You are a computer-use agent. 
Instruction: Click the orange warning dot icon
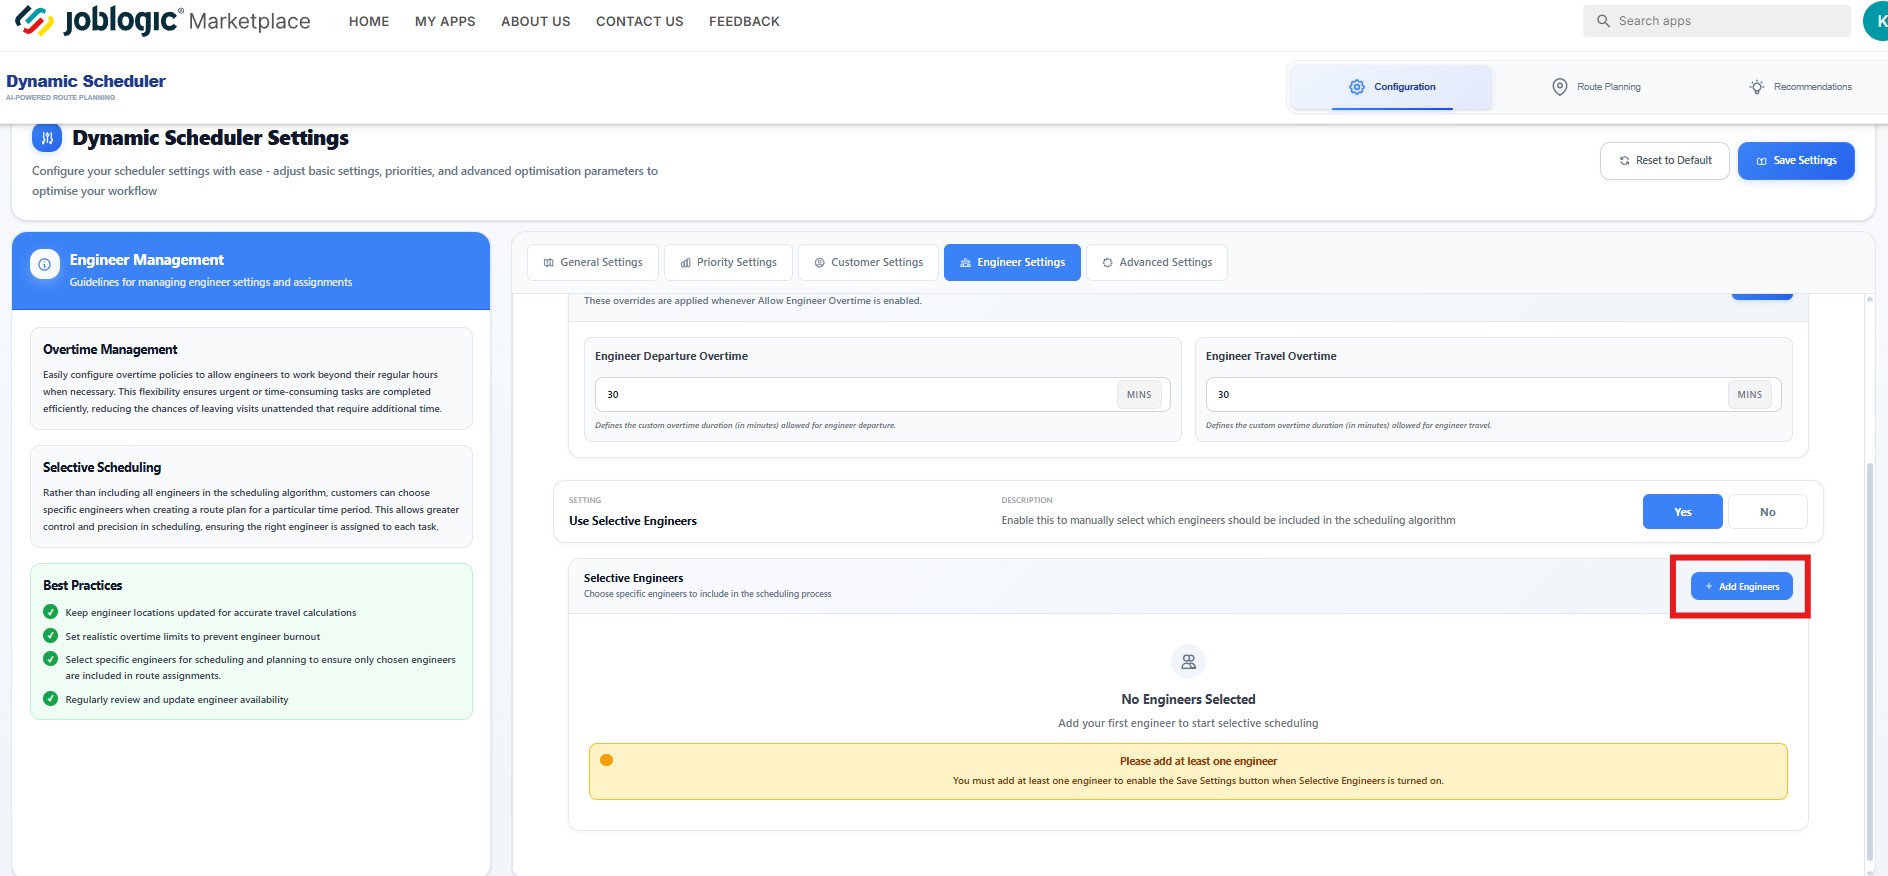pos(606,760)
